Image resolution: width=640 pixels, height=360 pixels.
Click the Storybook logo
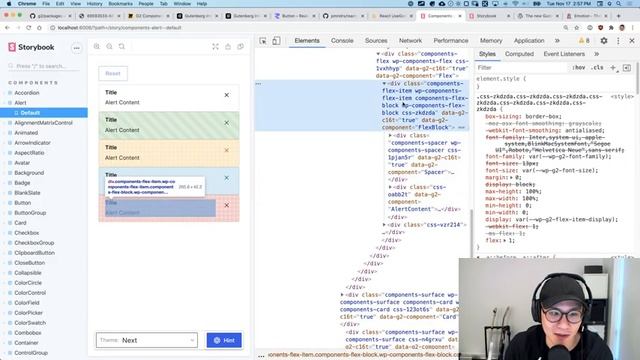[31, 47]
